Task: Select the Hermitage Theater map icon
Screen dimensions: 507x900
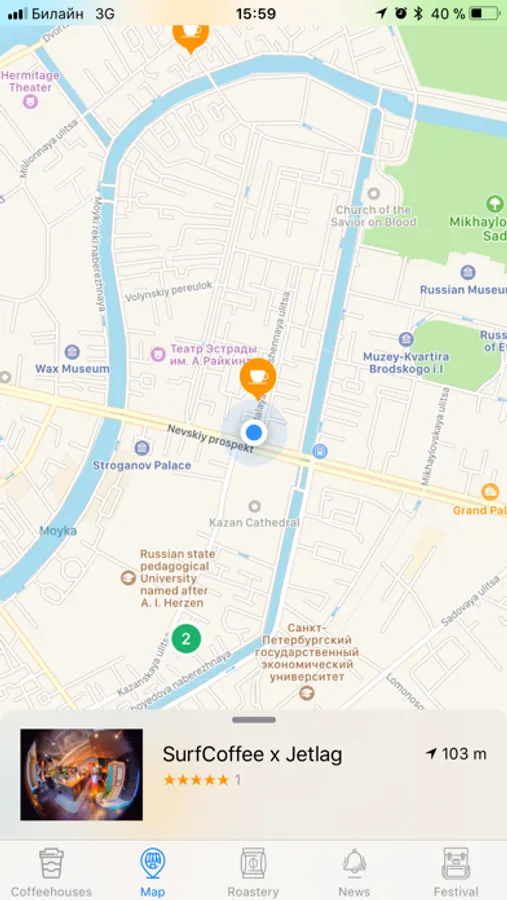Action: [30, 102]
